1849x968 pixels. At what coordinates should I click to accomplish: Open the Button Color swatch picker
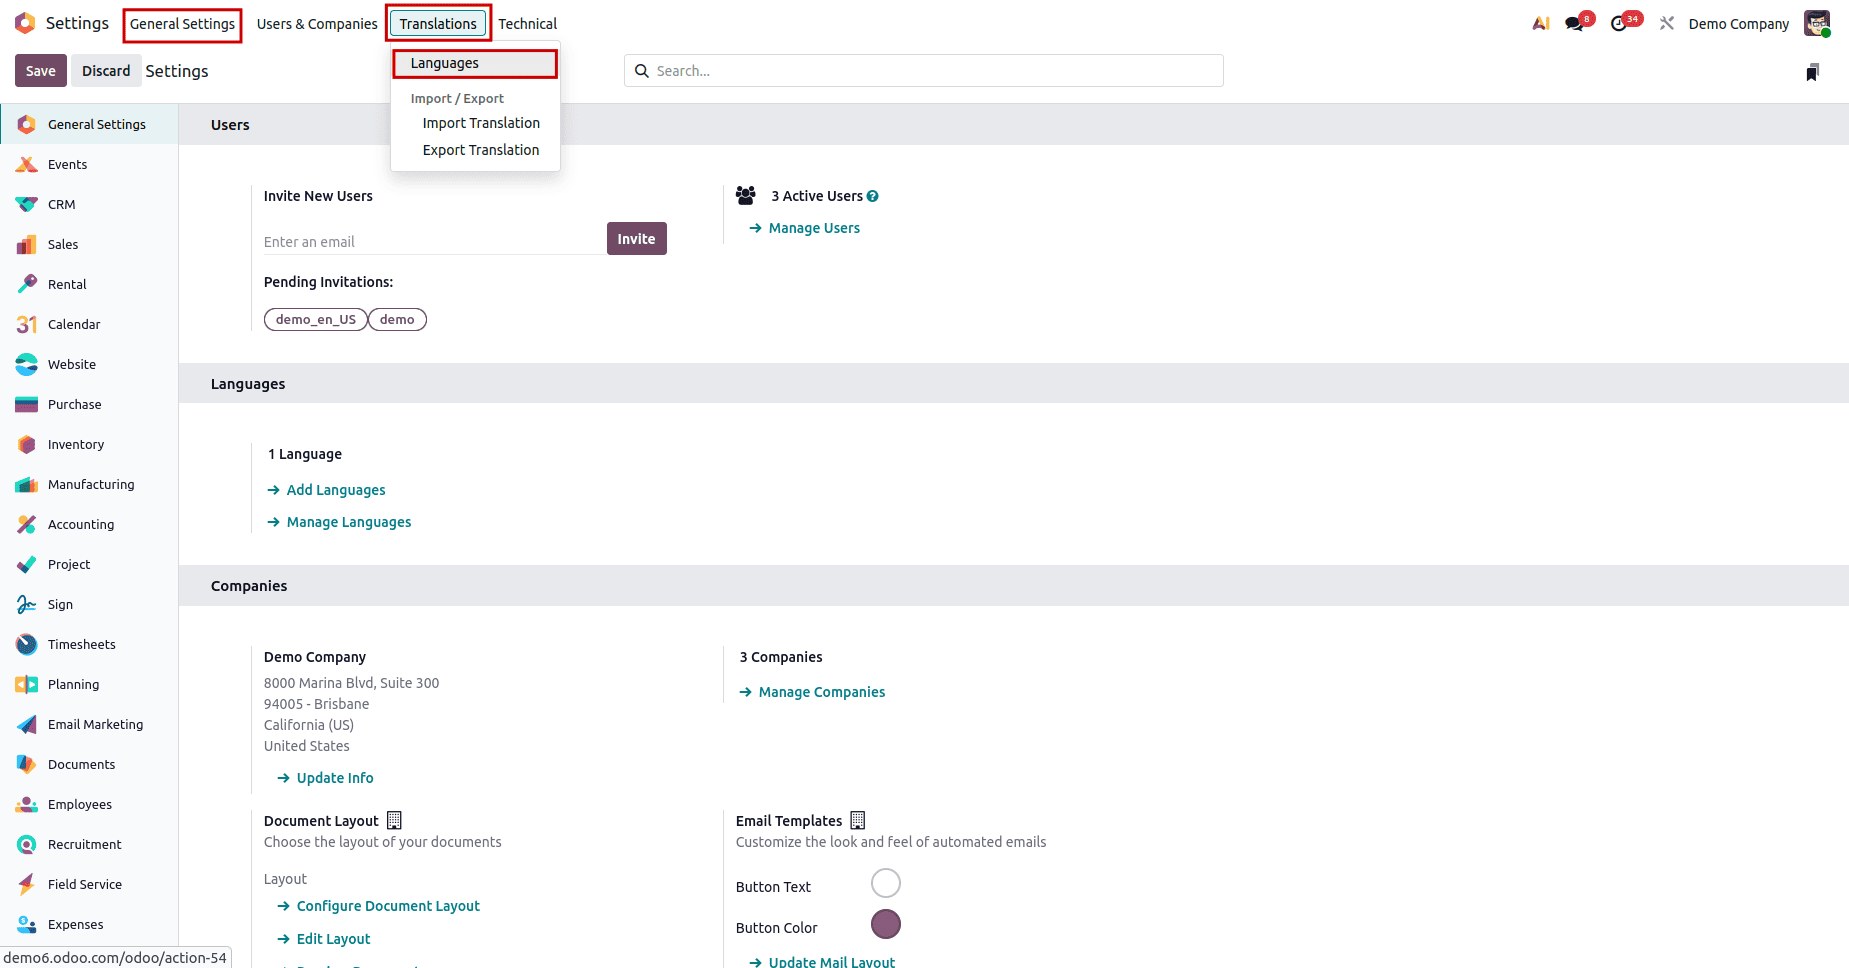point(885,924)
